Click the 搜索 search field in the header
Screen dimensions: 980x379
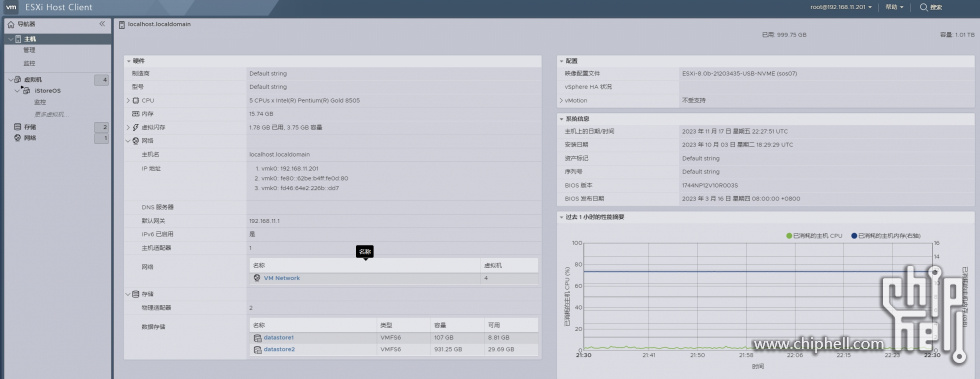pos(936,8)
